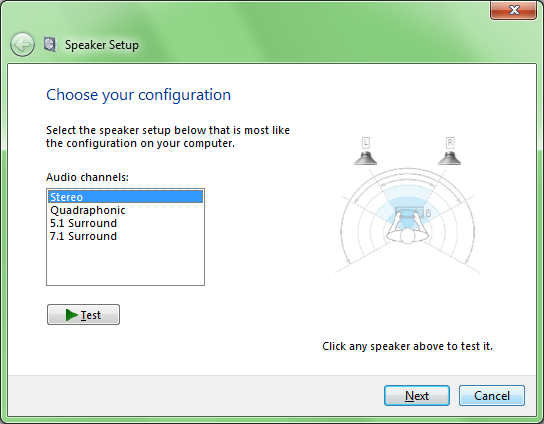This screenshot has width=544, height=424.
Task: Click the speaker icon beside Speaker Setup title
Action: (50, 45)
